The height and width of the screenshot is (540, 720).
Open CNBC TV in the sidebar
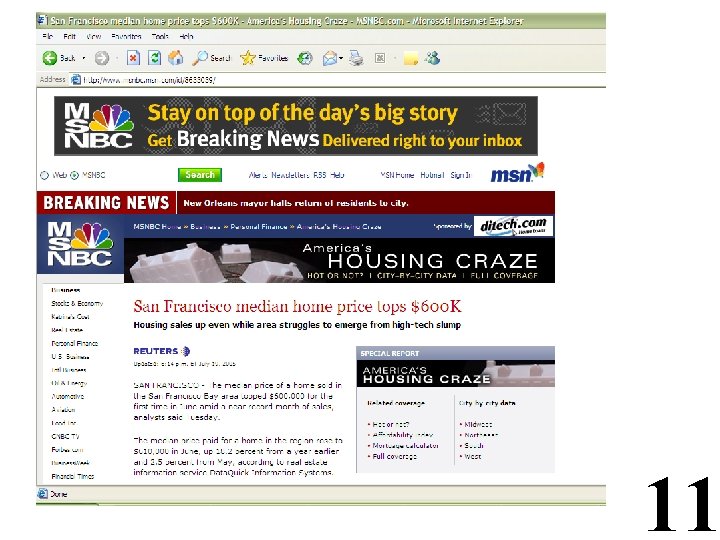coord(65,436)
